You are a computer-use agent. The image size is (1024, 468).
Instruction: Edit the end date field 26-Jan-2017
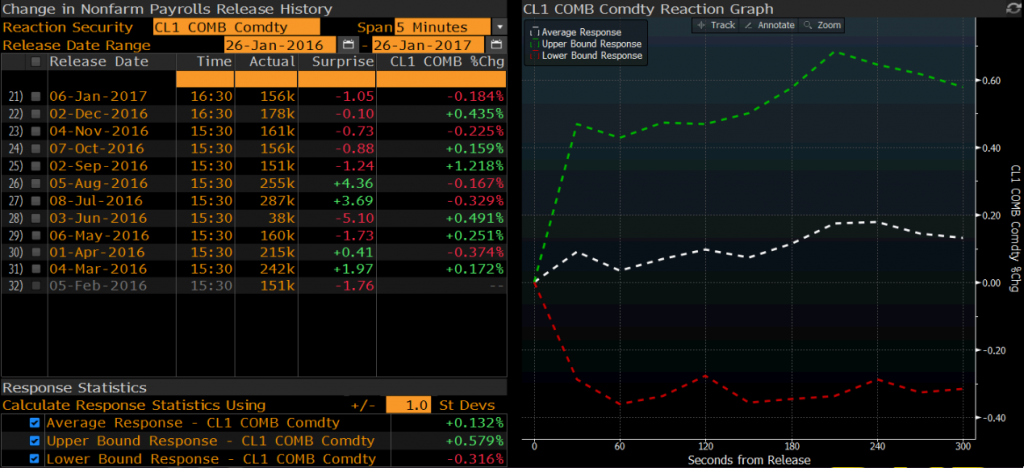[428, 45]
